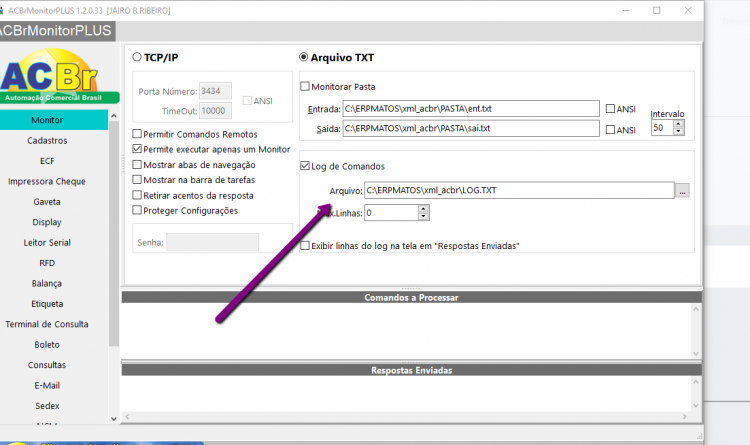This screenshot has width=750, height=445.
Task: Increase Intervalo with up arrow
Action: point(678,124)
